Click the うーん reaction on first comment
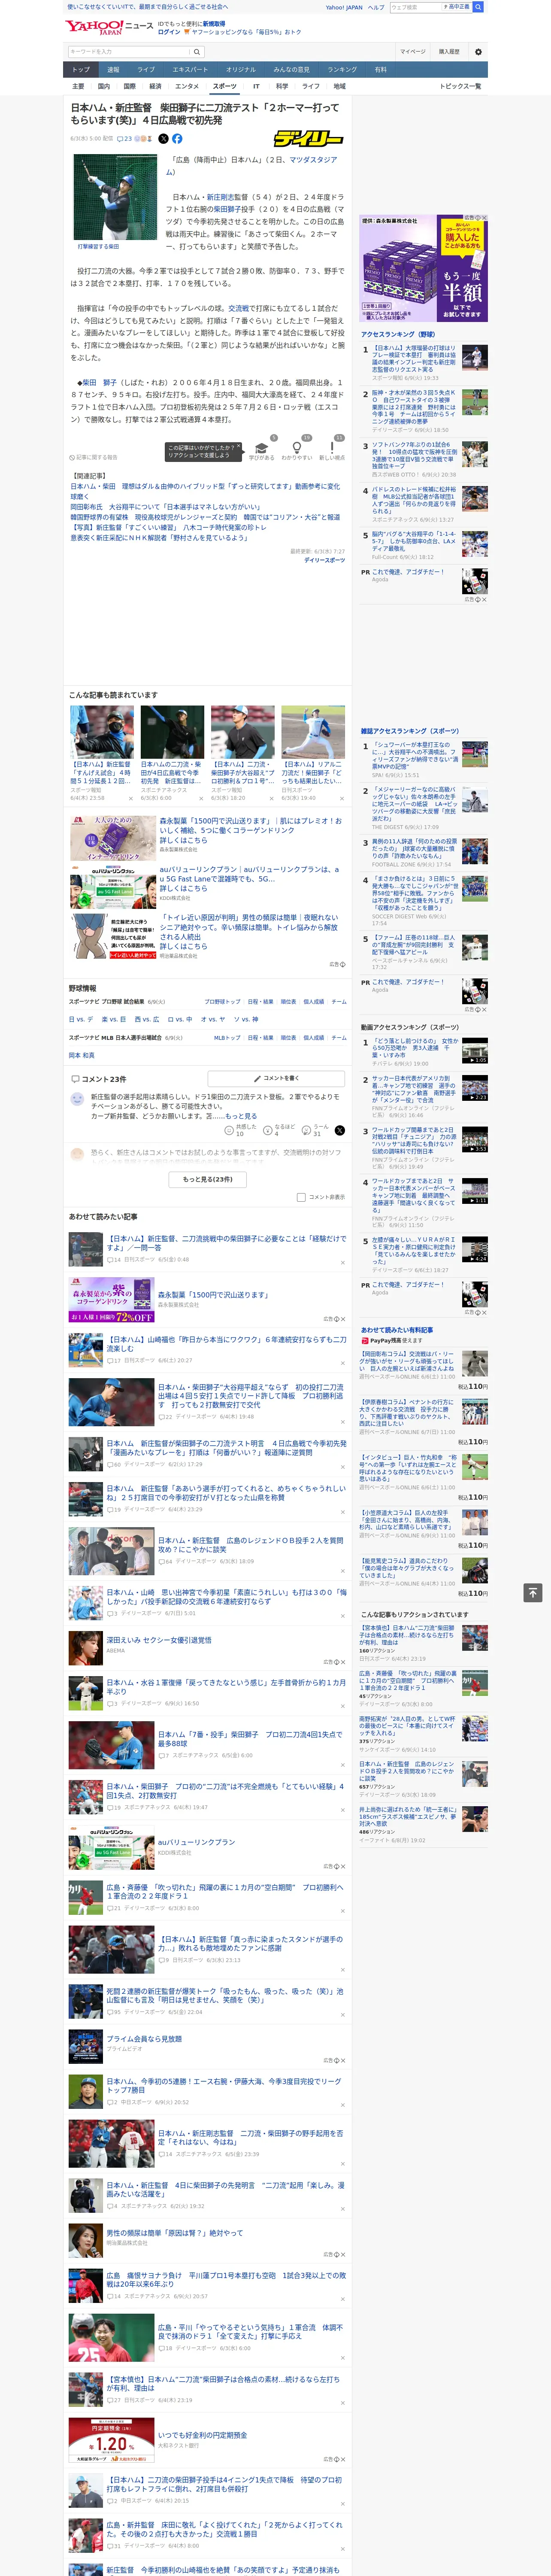 click(315, 1130)
